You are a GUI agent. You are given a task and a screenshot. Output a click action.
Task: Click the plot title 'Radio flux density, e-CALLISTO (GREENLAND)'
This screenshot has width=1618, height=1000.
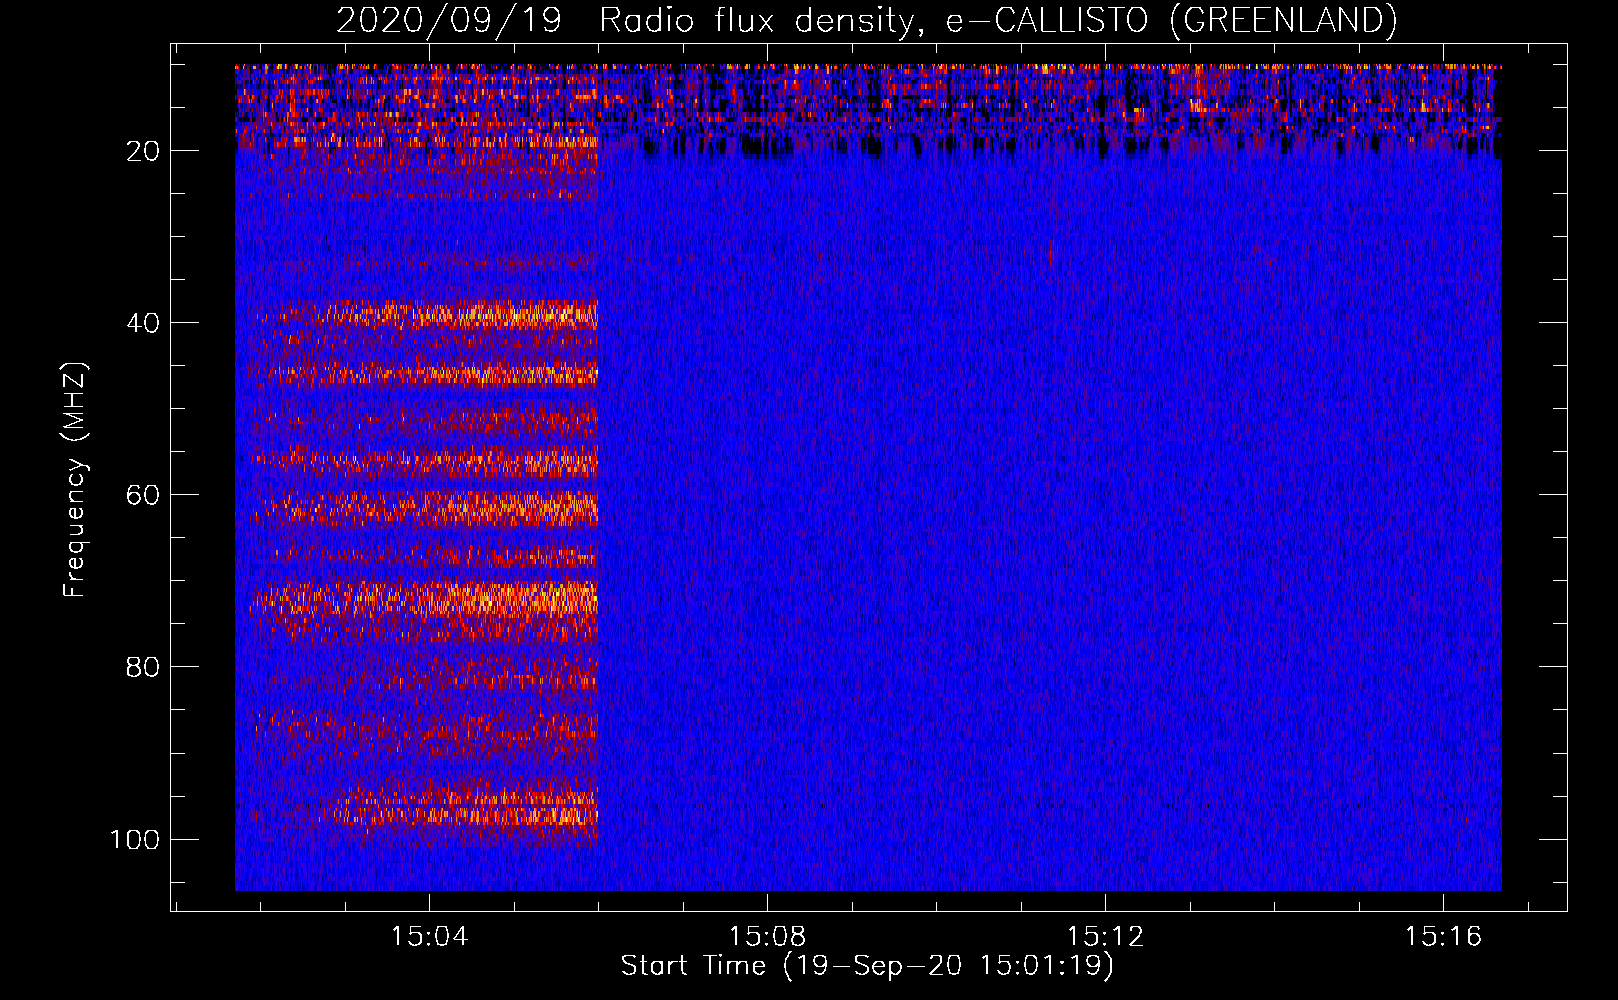(998, 20)
